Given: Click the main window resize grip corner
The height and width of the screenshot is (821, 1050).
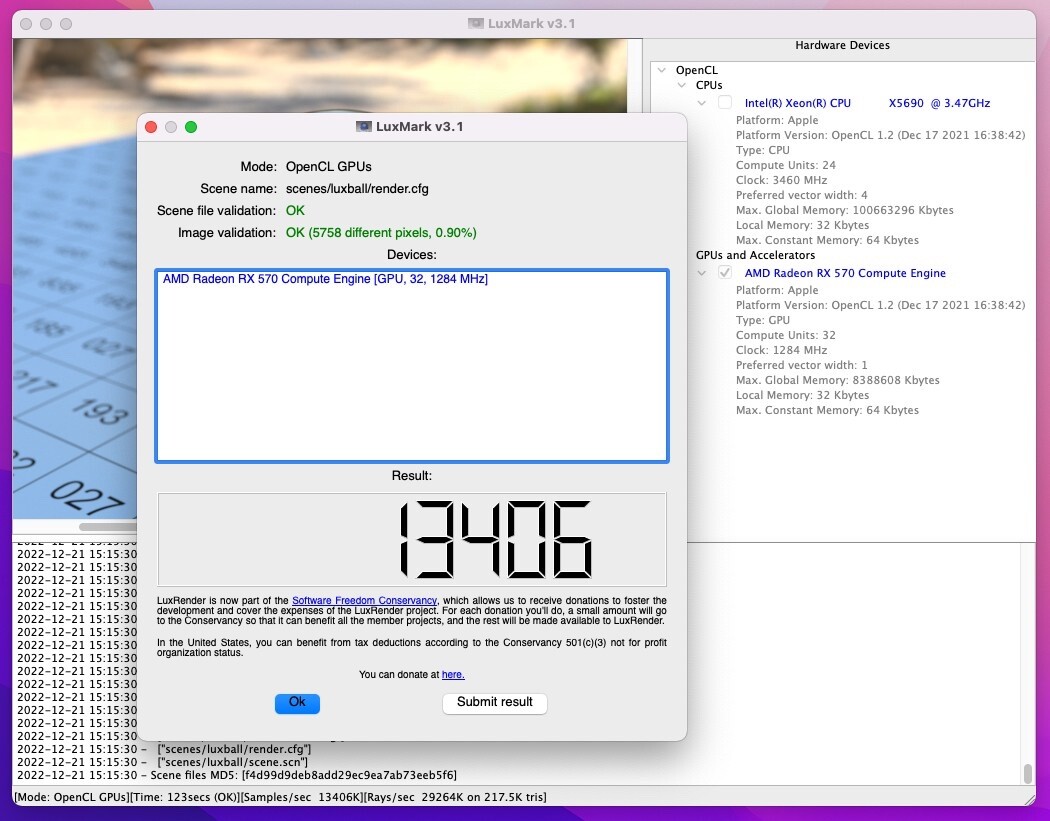Looking at the screenshot, I should pyautogui.click(x=1029, y=798).
